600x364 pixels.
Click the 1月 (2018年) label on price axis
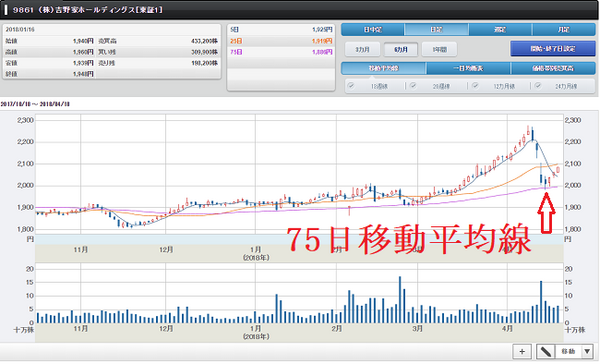pos(256,254)
